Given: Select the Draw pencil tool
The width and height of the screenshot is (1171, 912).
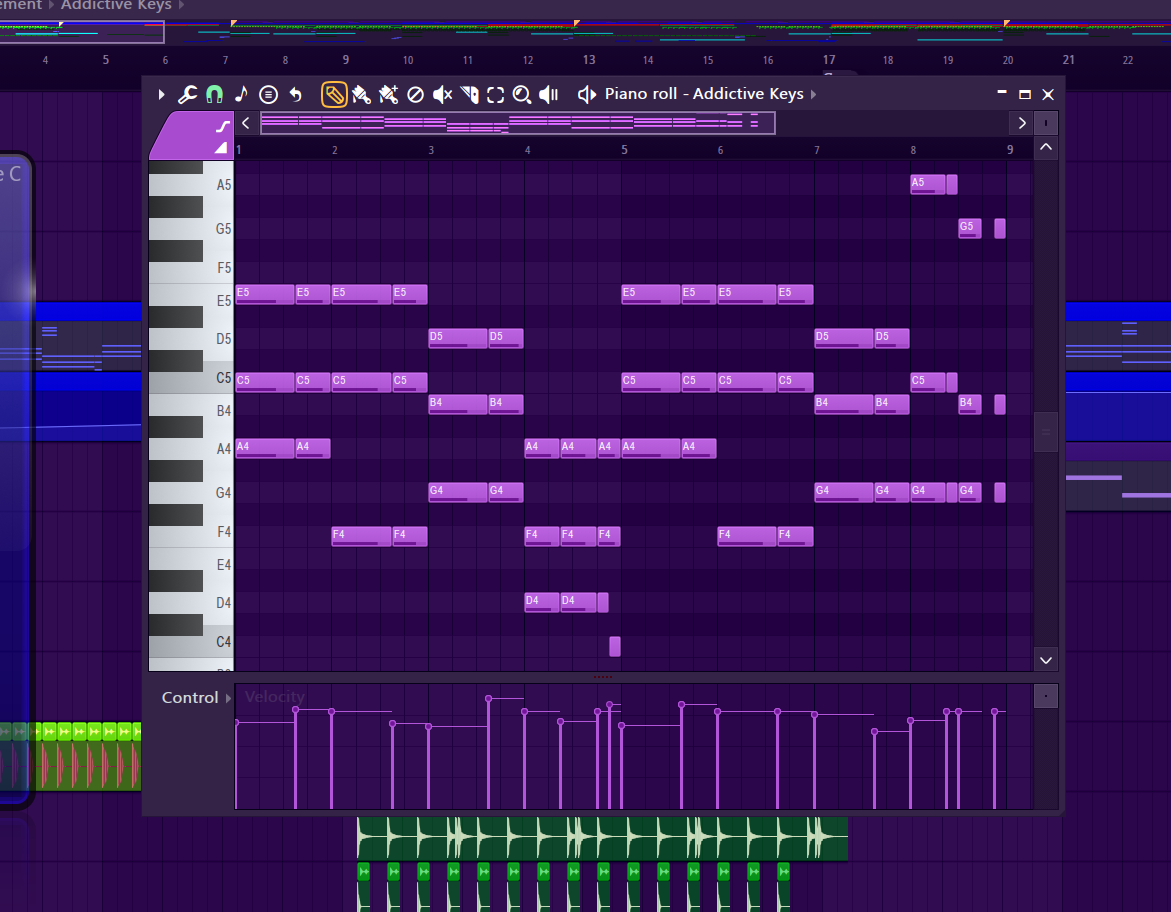Looking at the screenshot, I should [334, 95].
